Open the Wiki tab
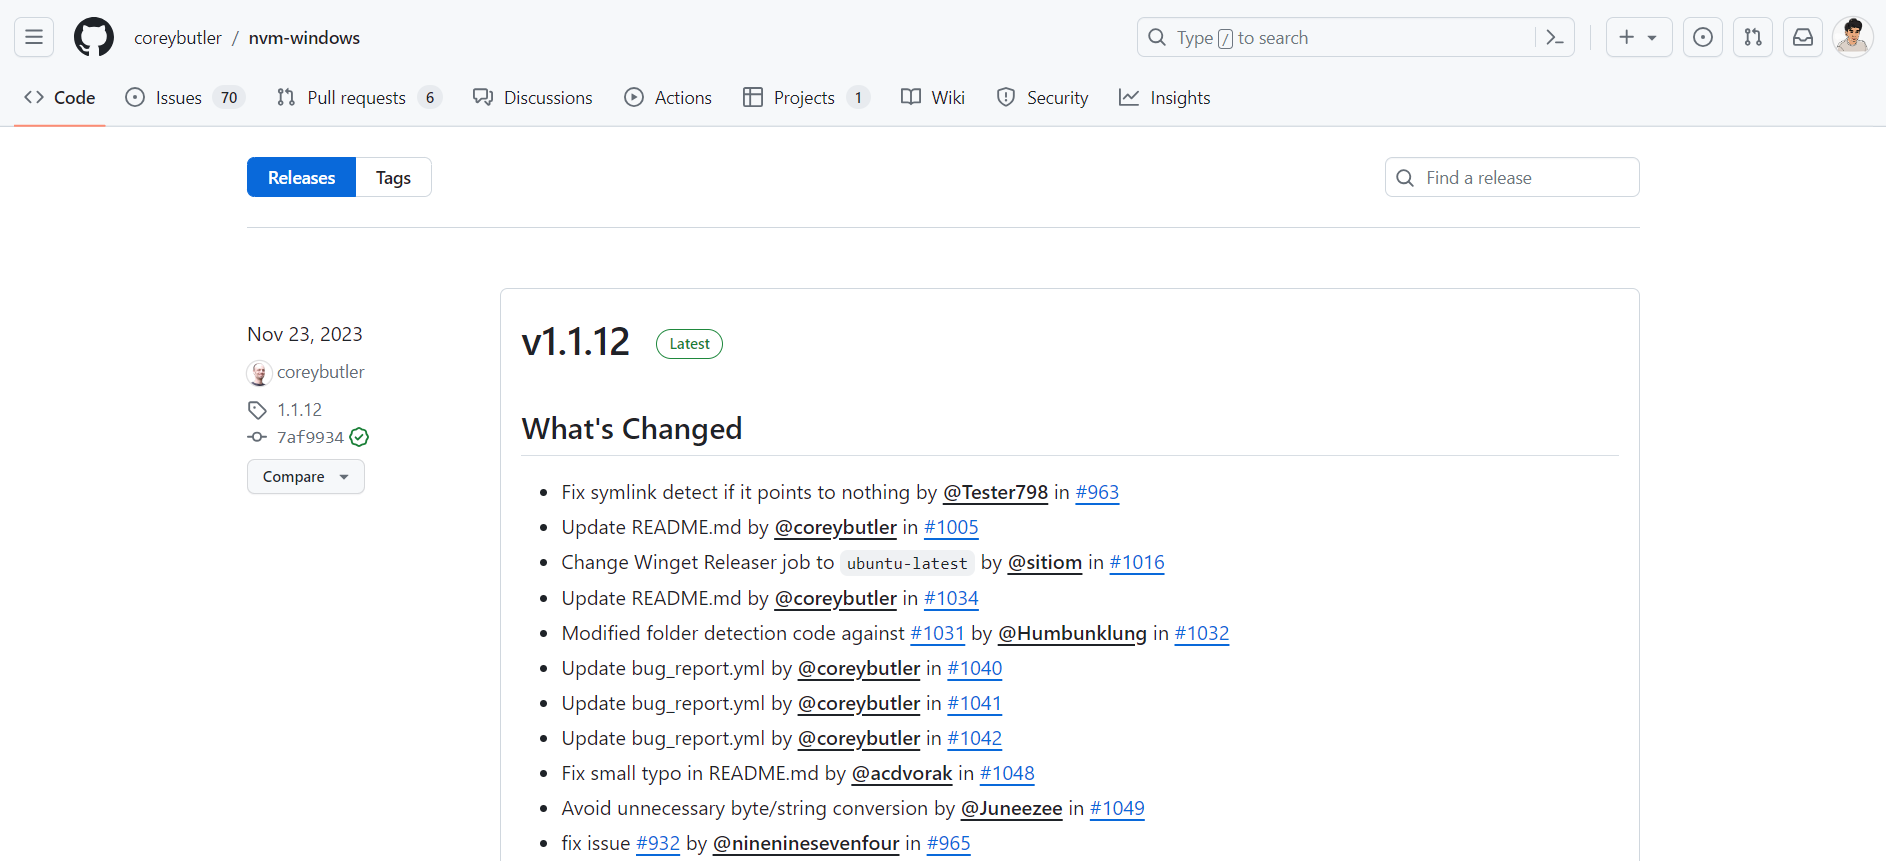This screenshot has height=861, width=1886. (933, 97)
